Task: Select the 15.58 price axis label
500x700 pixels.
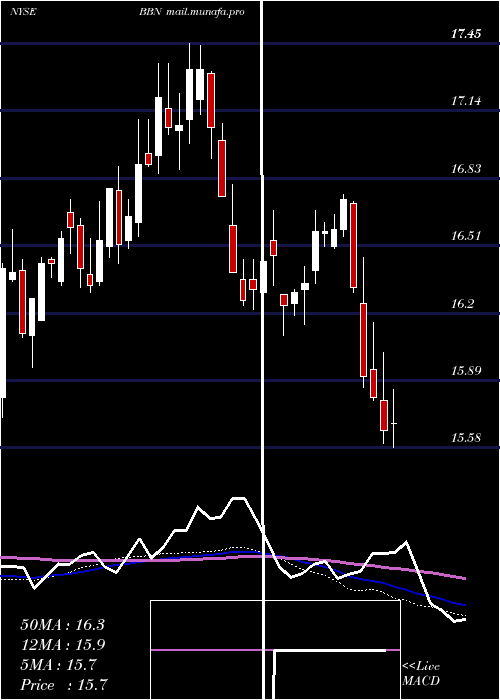Action: coord(466,438)
